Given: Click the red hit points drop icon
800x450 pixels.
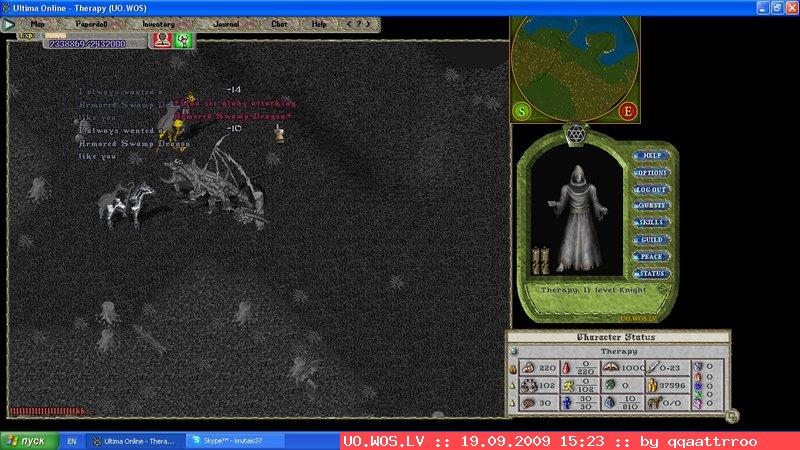Looking at the screenshot, I should tap(566, 368).
